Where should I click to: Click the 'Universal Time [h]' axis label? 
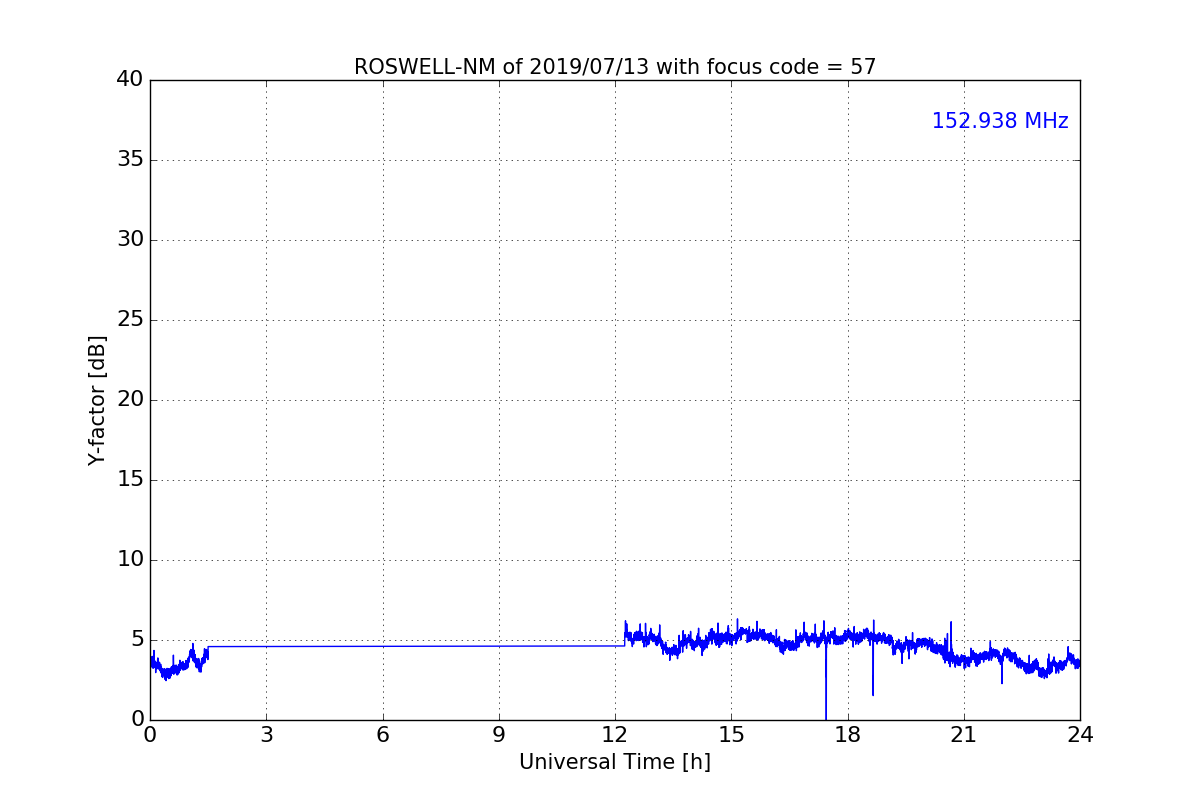(615, 762)
